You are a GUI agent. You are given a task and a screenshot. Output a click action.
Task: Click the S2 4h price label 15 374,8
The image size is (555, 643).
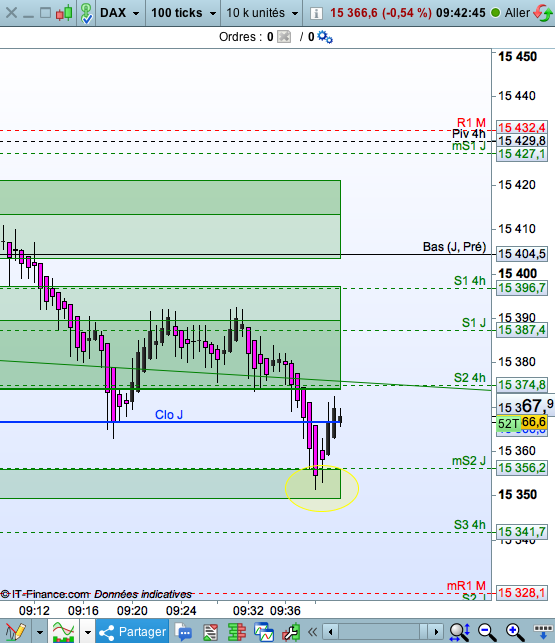click(522, 385)
